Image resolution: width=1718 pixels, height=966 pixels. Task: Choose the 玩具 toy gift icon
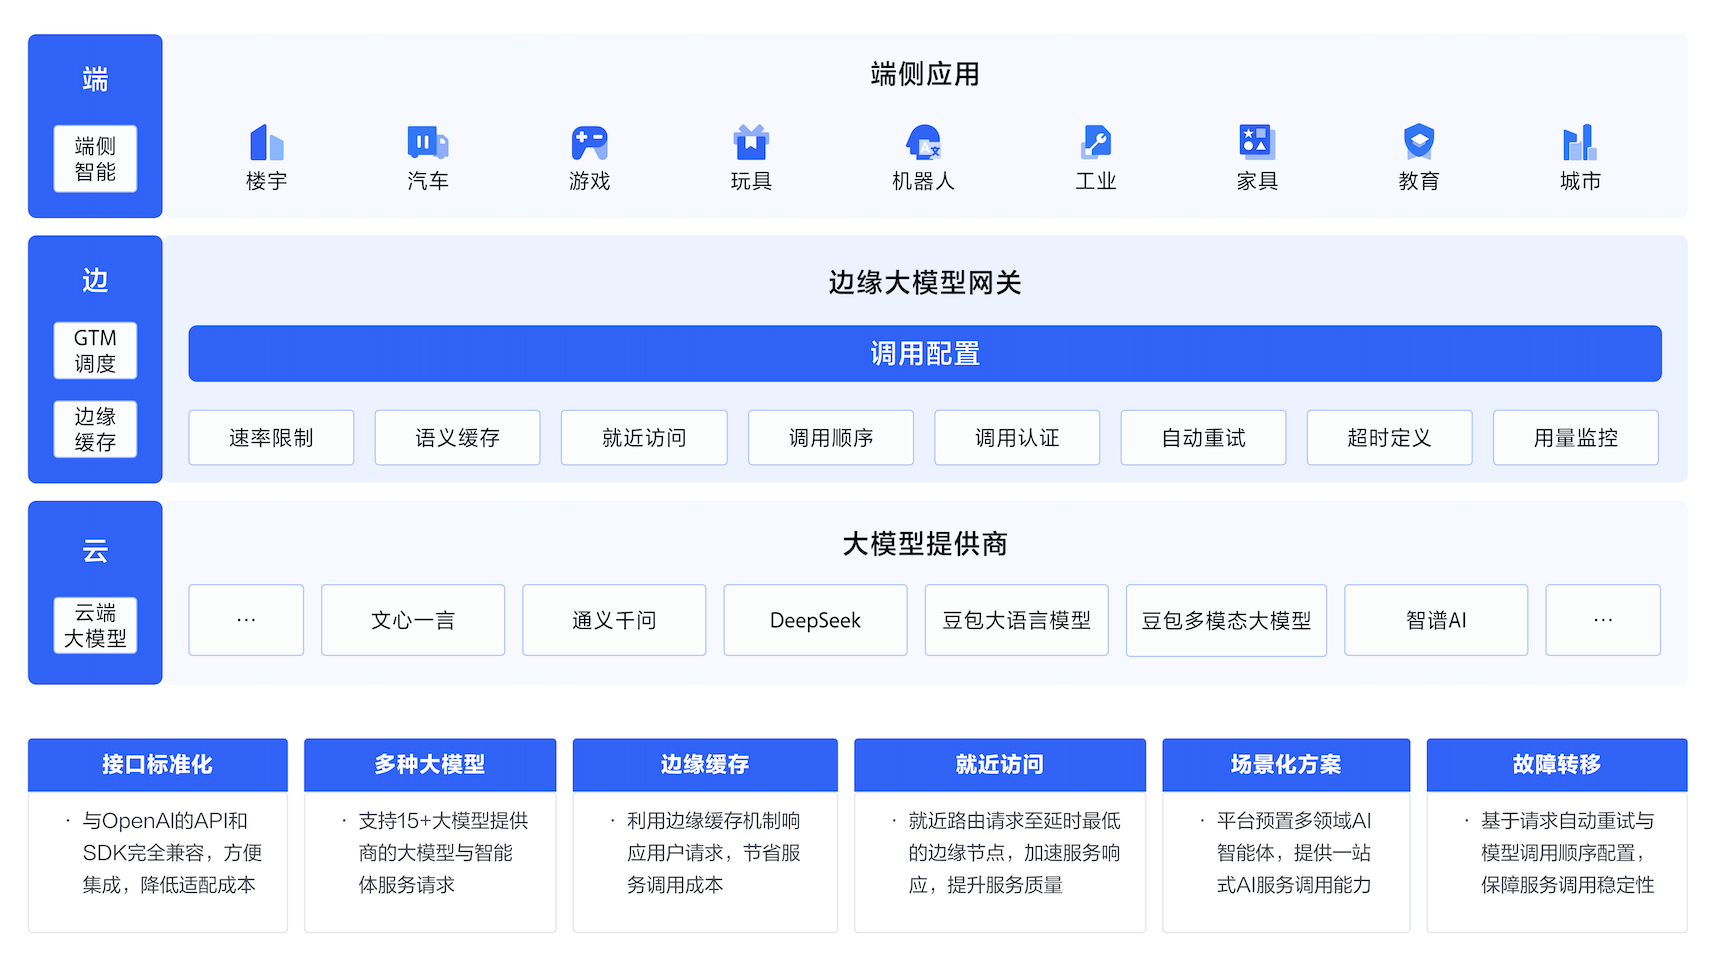click(751, 142)
